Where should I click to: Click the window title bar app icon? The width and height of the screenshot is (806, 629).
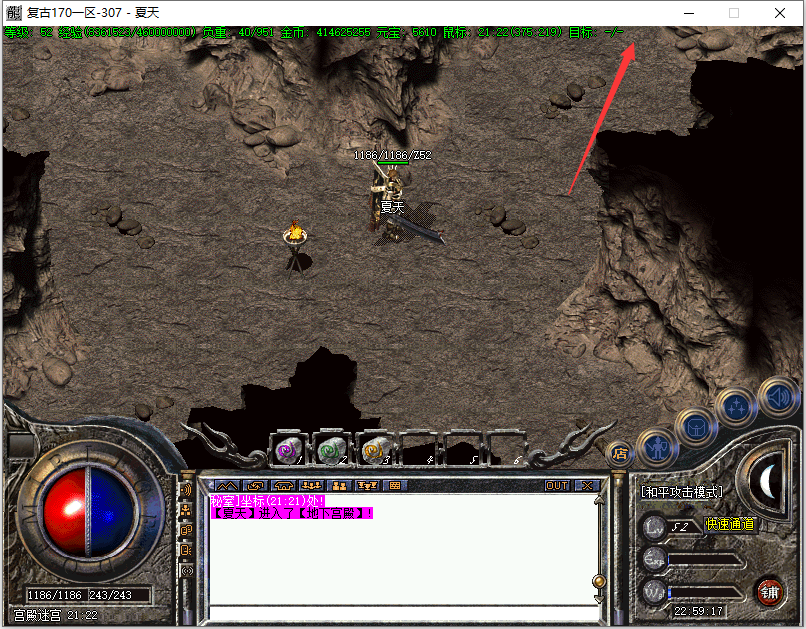click(x=14, y=13)
